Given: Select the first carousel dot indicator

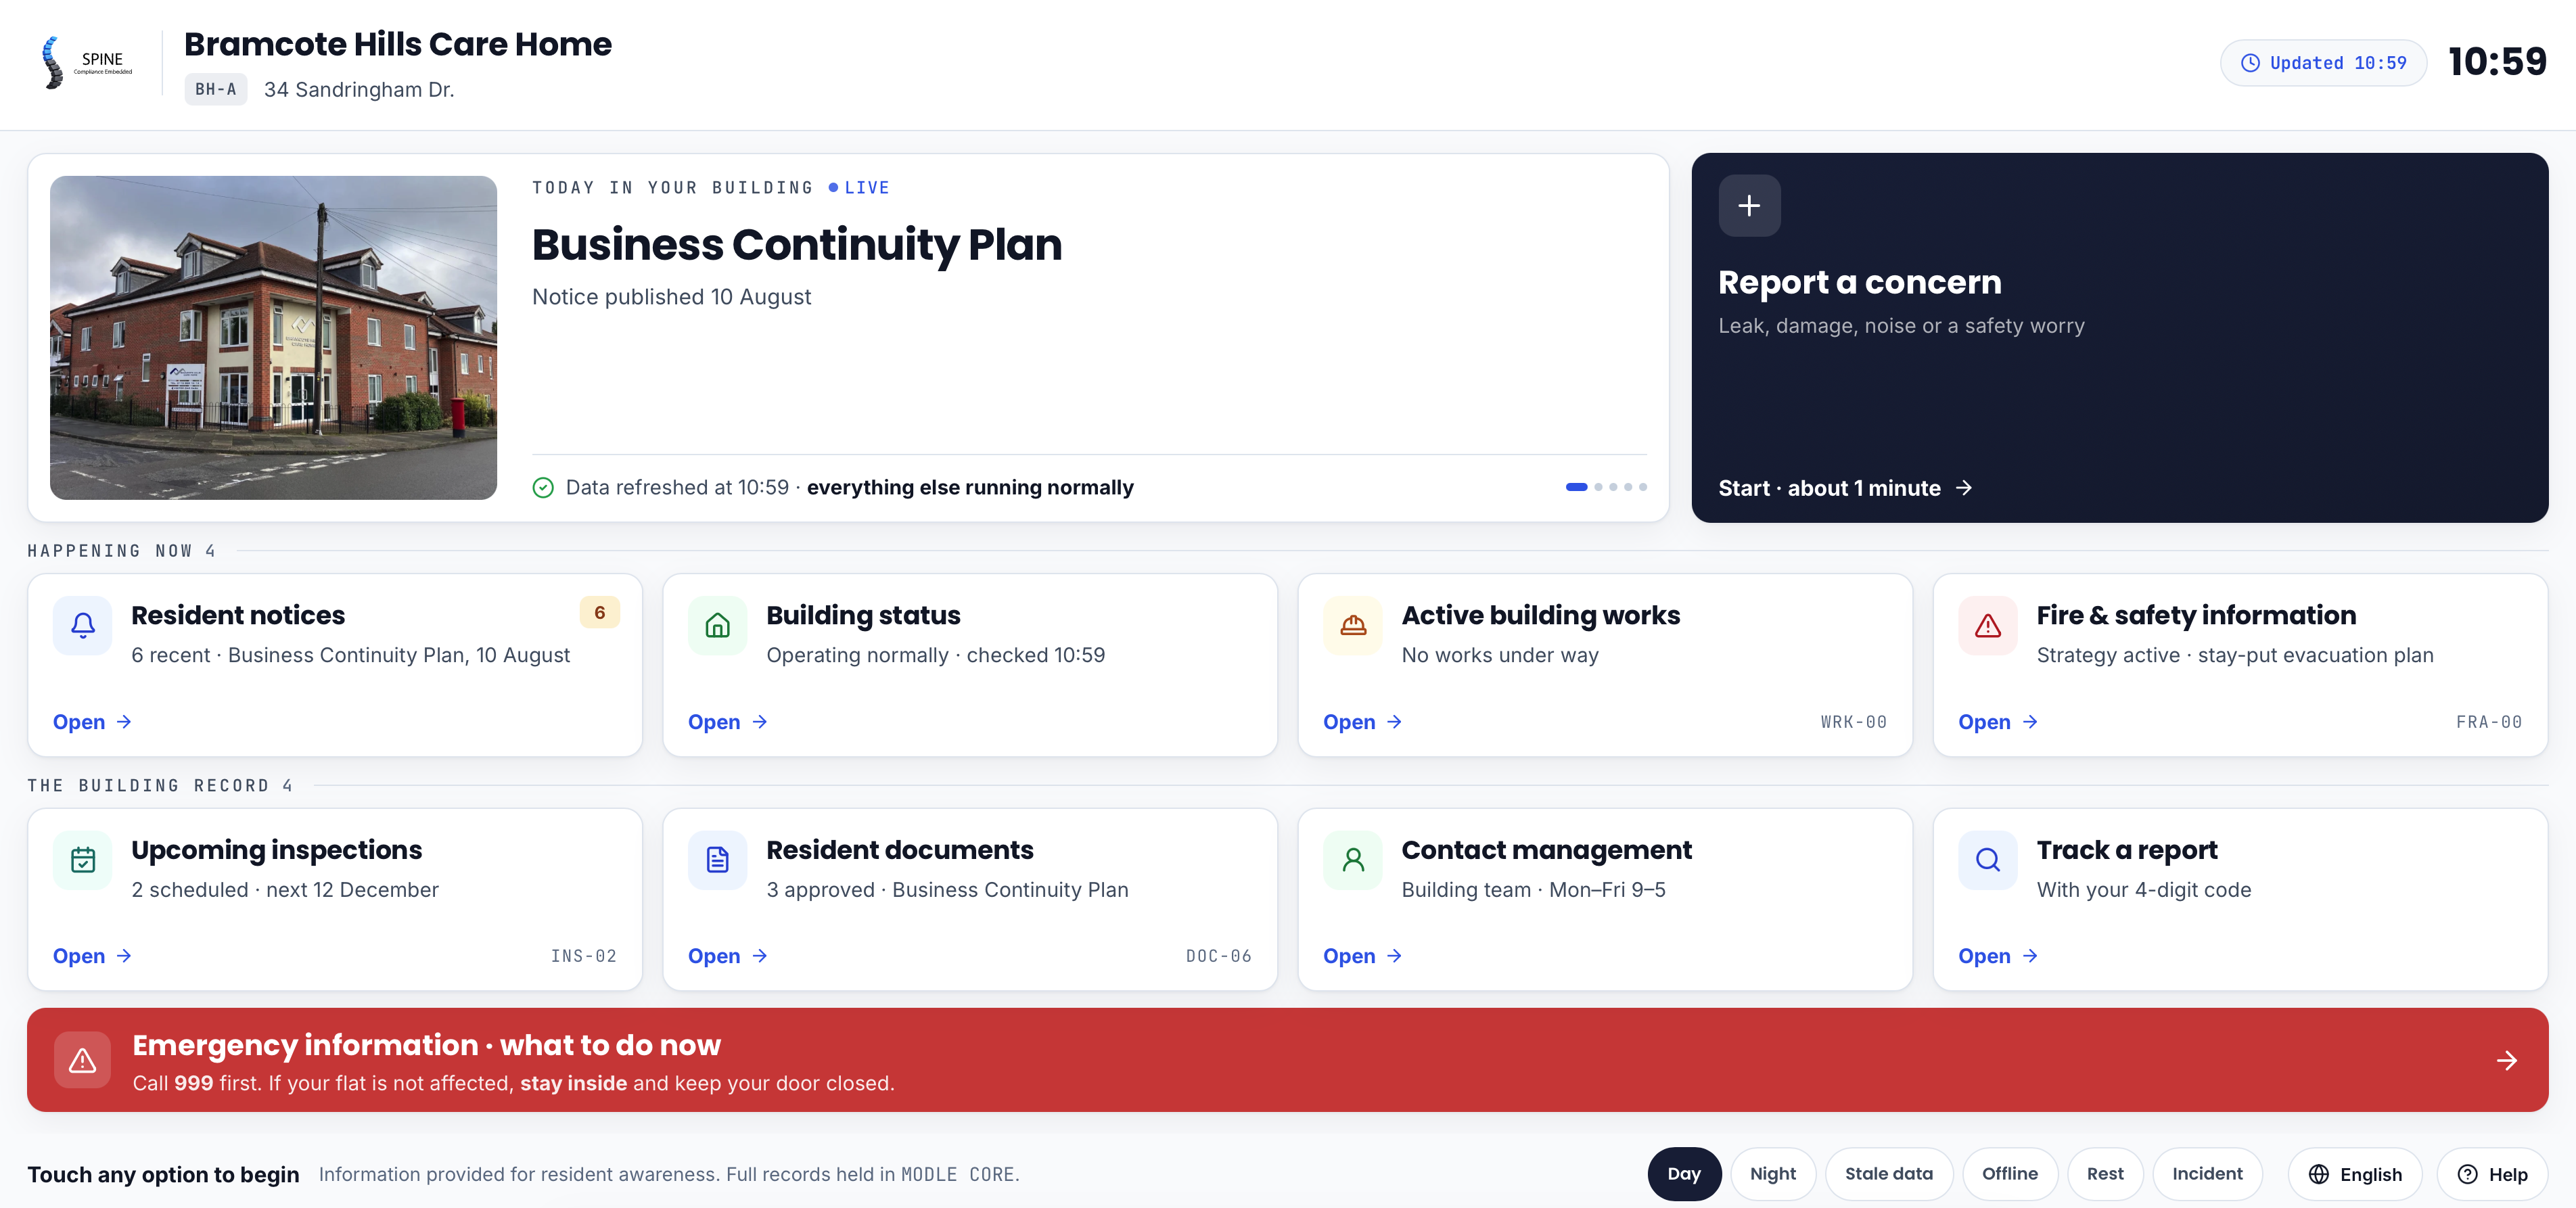Looking at the screenshot, I should (x=1576, y=487).
